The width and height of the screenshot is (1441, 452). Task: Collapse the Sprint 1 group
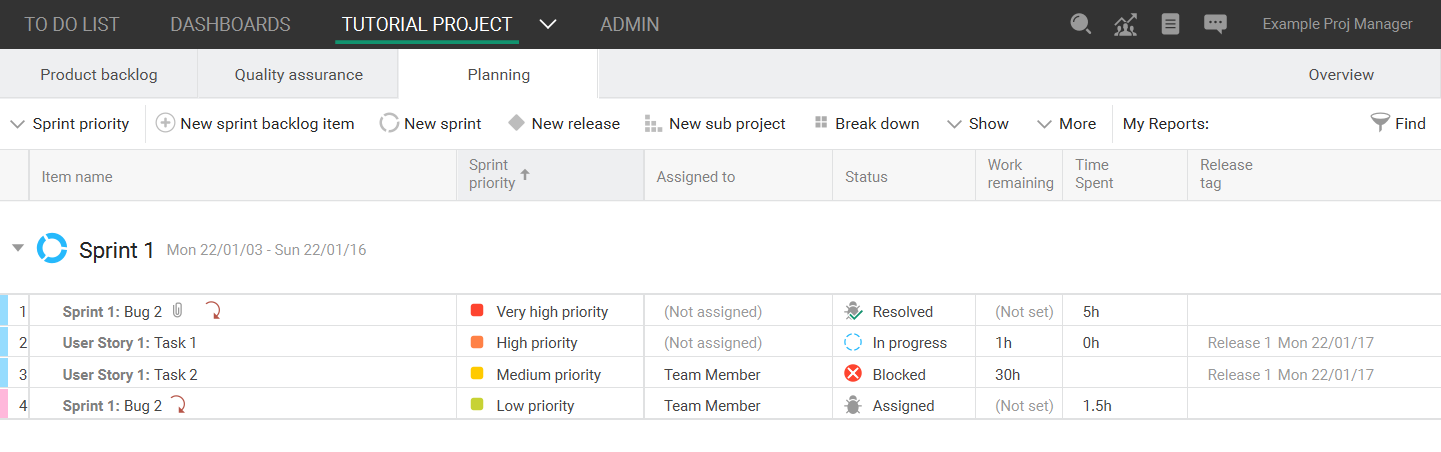(18, 248)
